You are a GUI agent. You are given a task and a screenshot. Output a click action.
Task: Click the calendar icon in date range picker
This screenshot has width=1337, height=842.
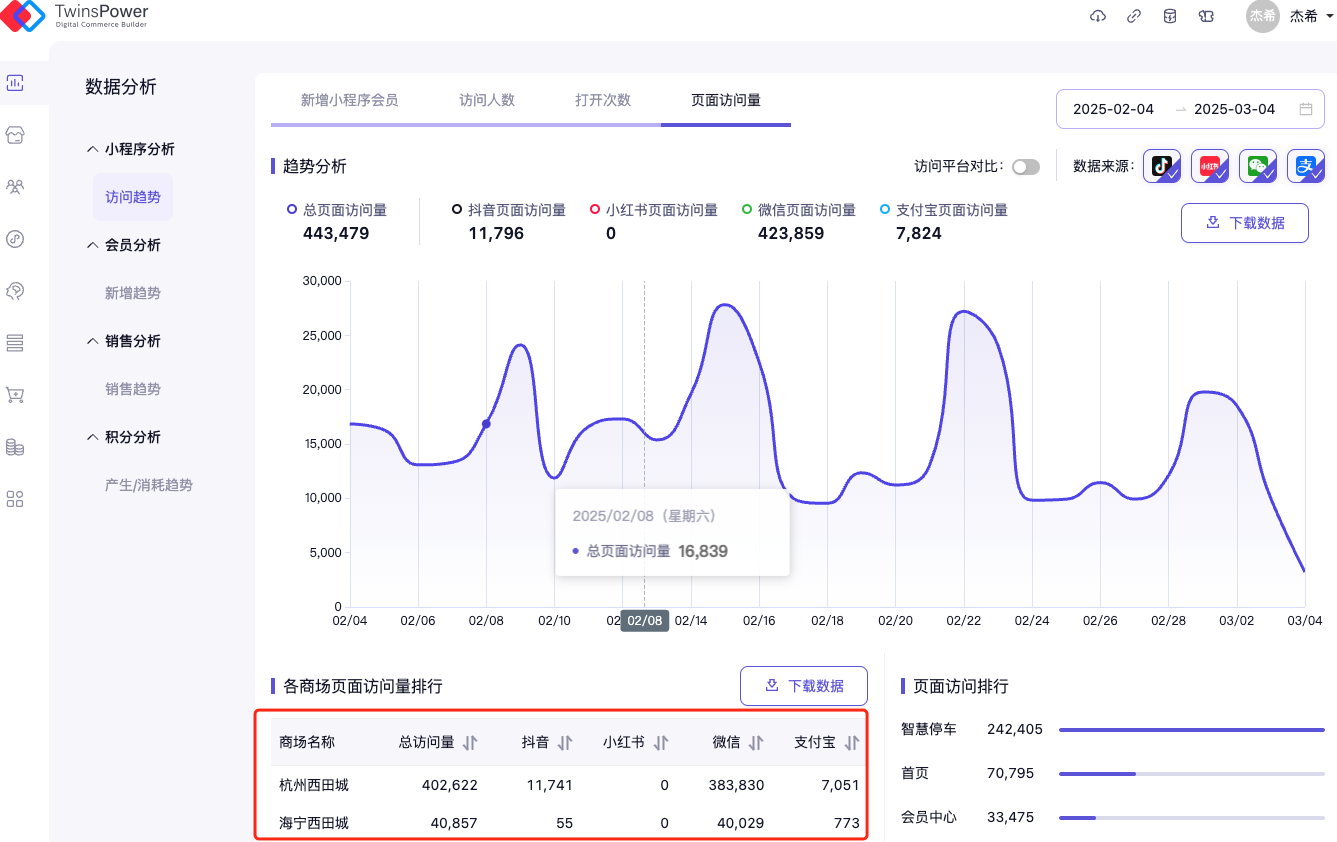pos(1306,109)
